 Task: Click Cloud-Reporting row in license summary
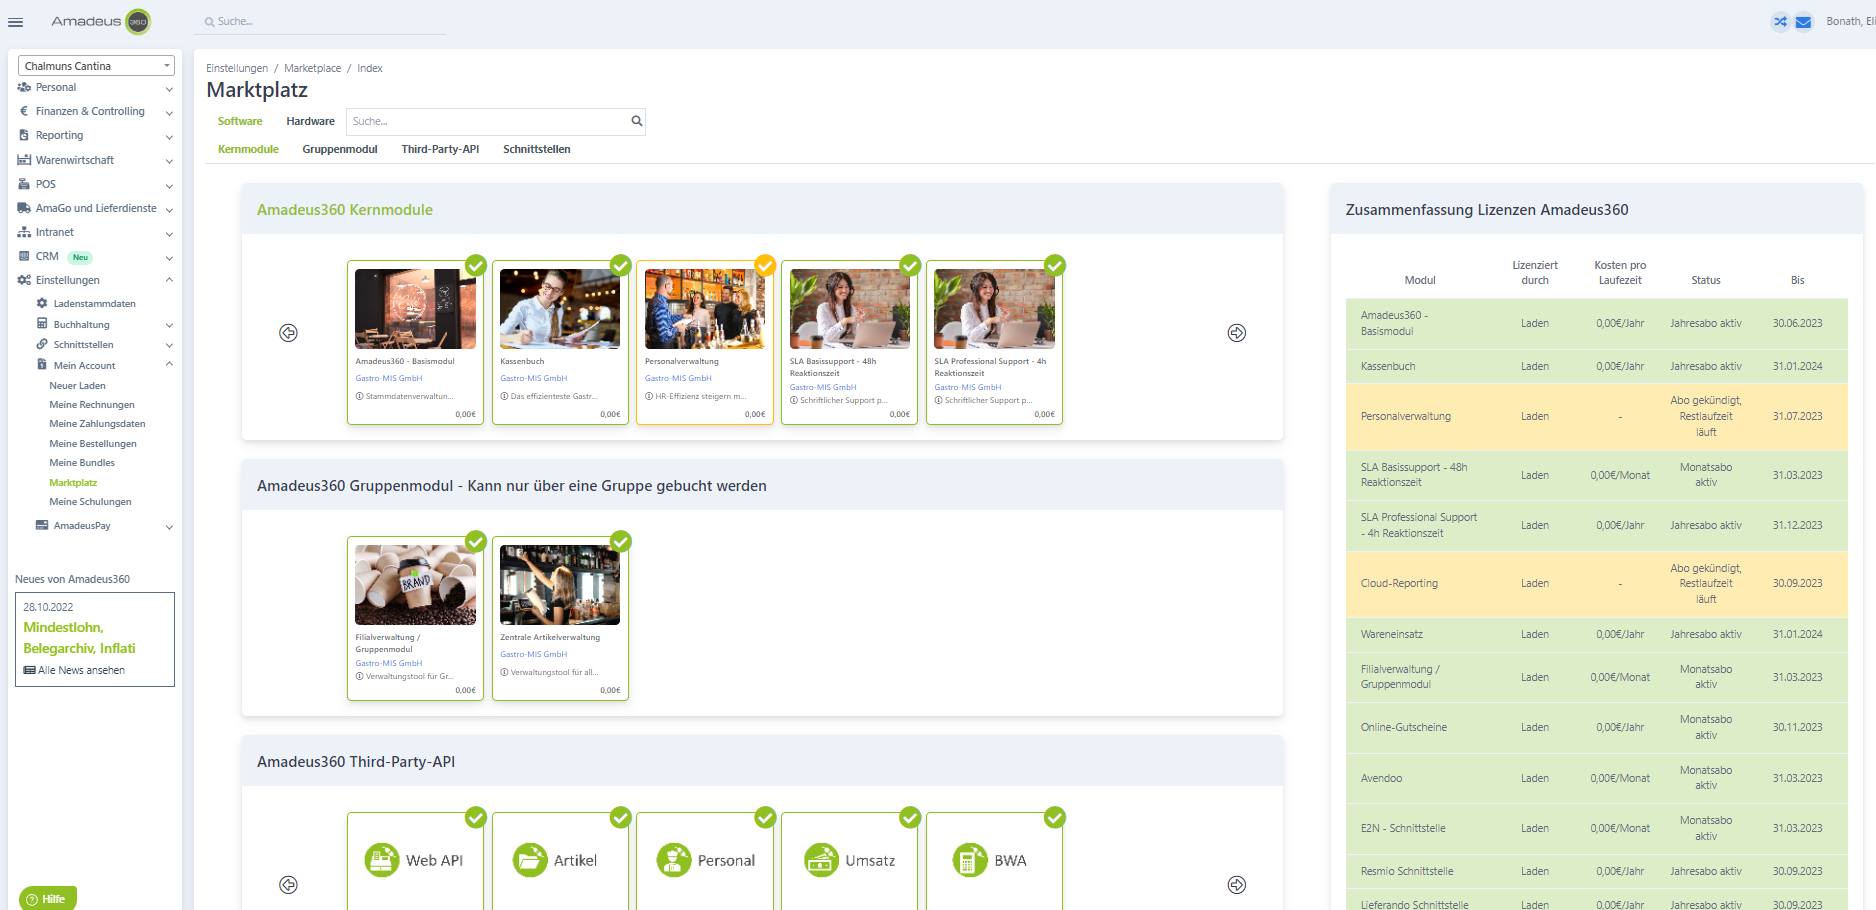1597,584
